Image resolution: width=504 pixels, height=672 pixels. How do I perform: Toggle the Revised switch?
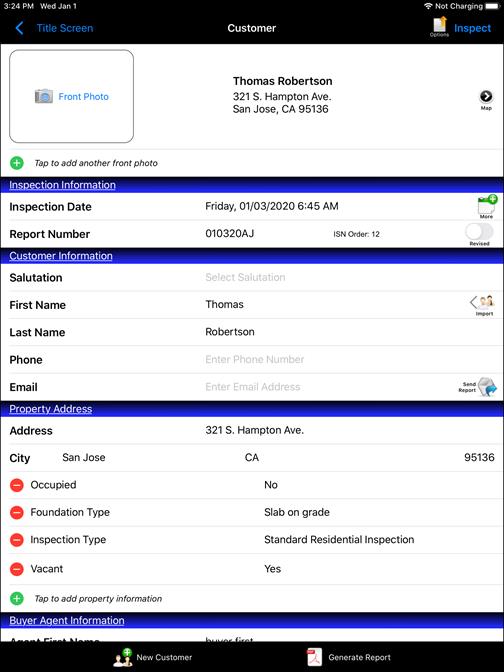pyautogui.click(x=479, y=232)
